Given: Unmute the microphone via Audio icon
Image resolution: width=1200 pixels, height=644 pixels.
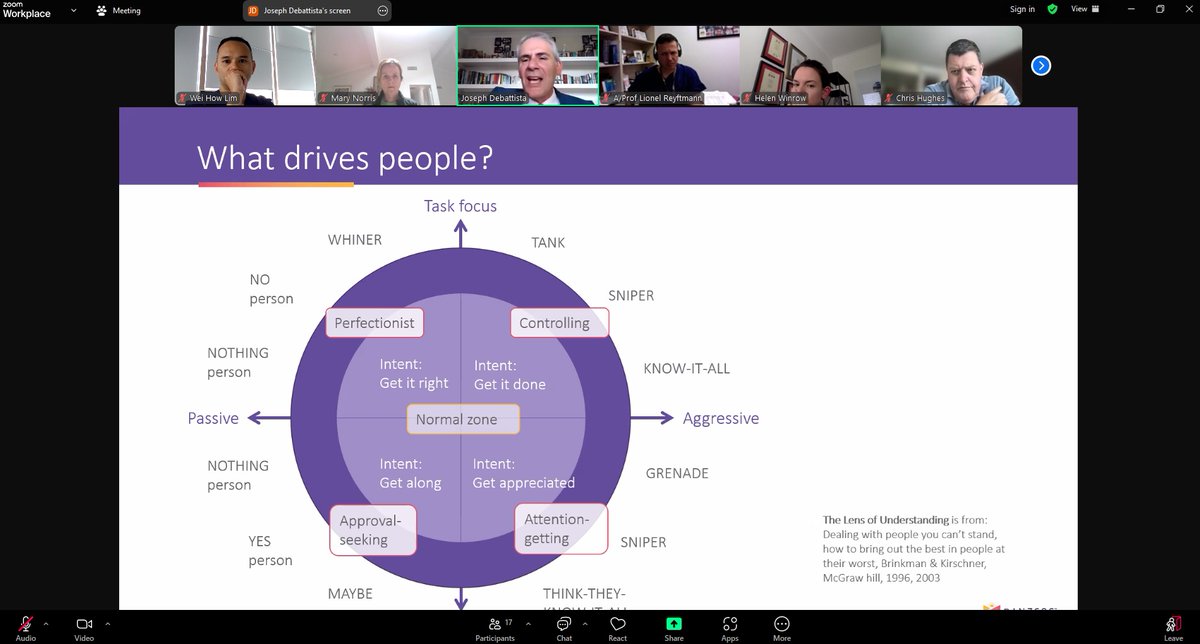Looking at the screenshot, I should pos(25,623).
